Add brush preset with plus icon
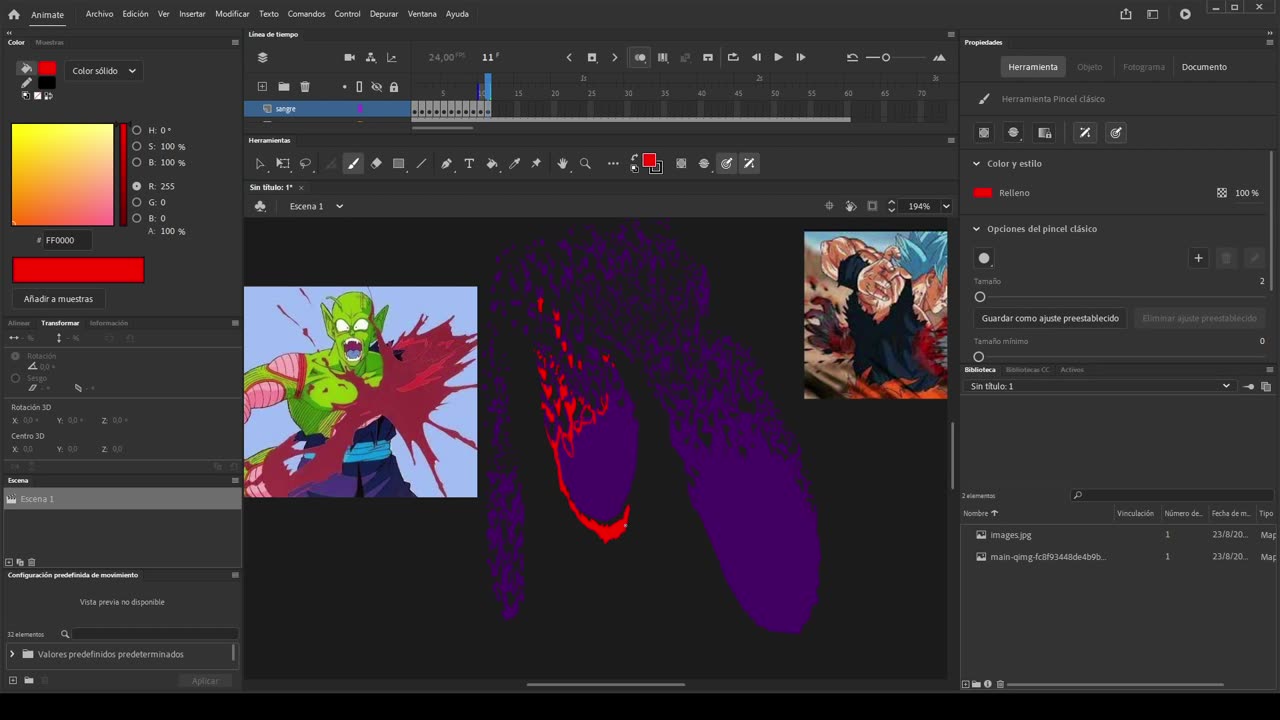The width and height of the screenshot is (1280, 720). 1198,258
